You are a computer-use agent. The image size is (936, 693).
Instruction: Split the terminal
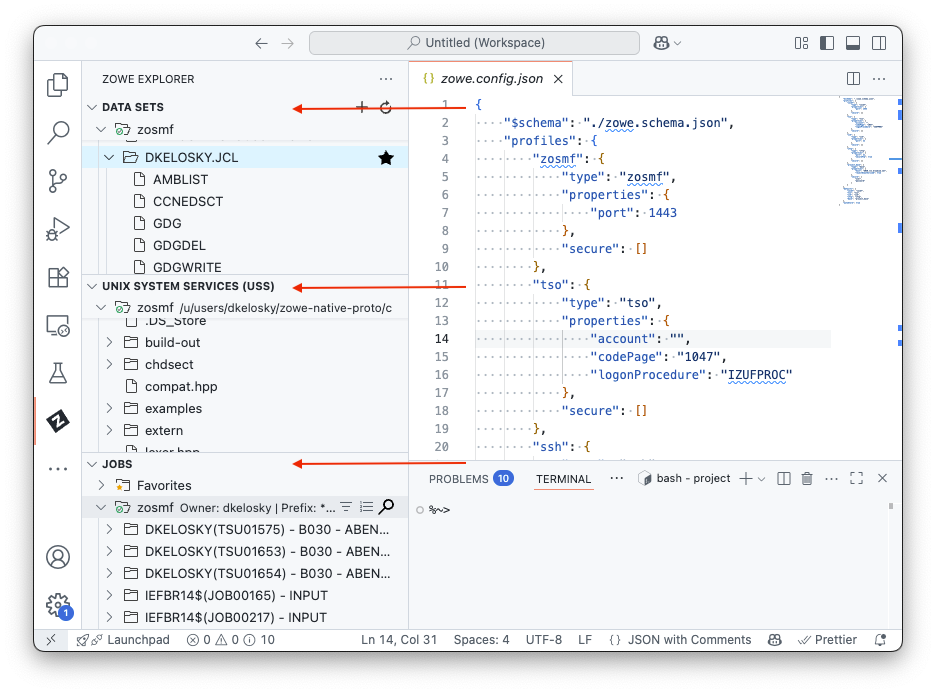(x=784, y=479)
